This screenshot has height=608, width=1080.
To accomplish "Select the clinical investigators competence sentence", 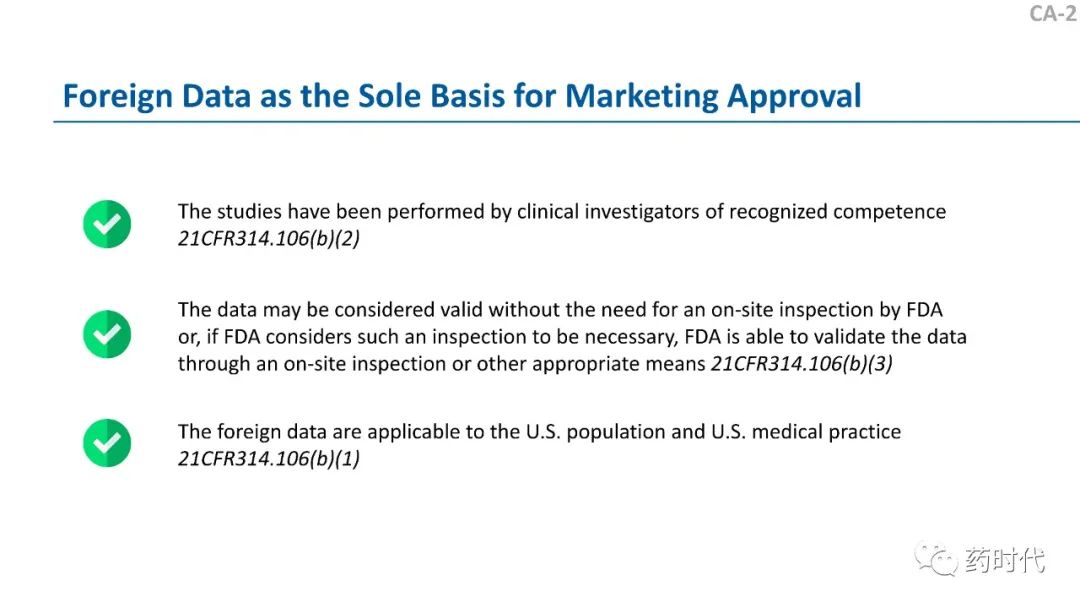I will (562, 211).
